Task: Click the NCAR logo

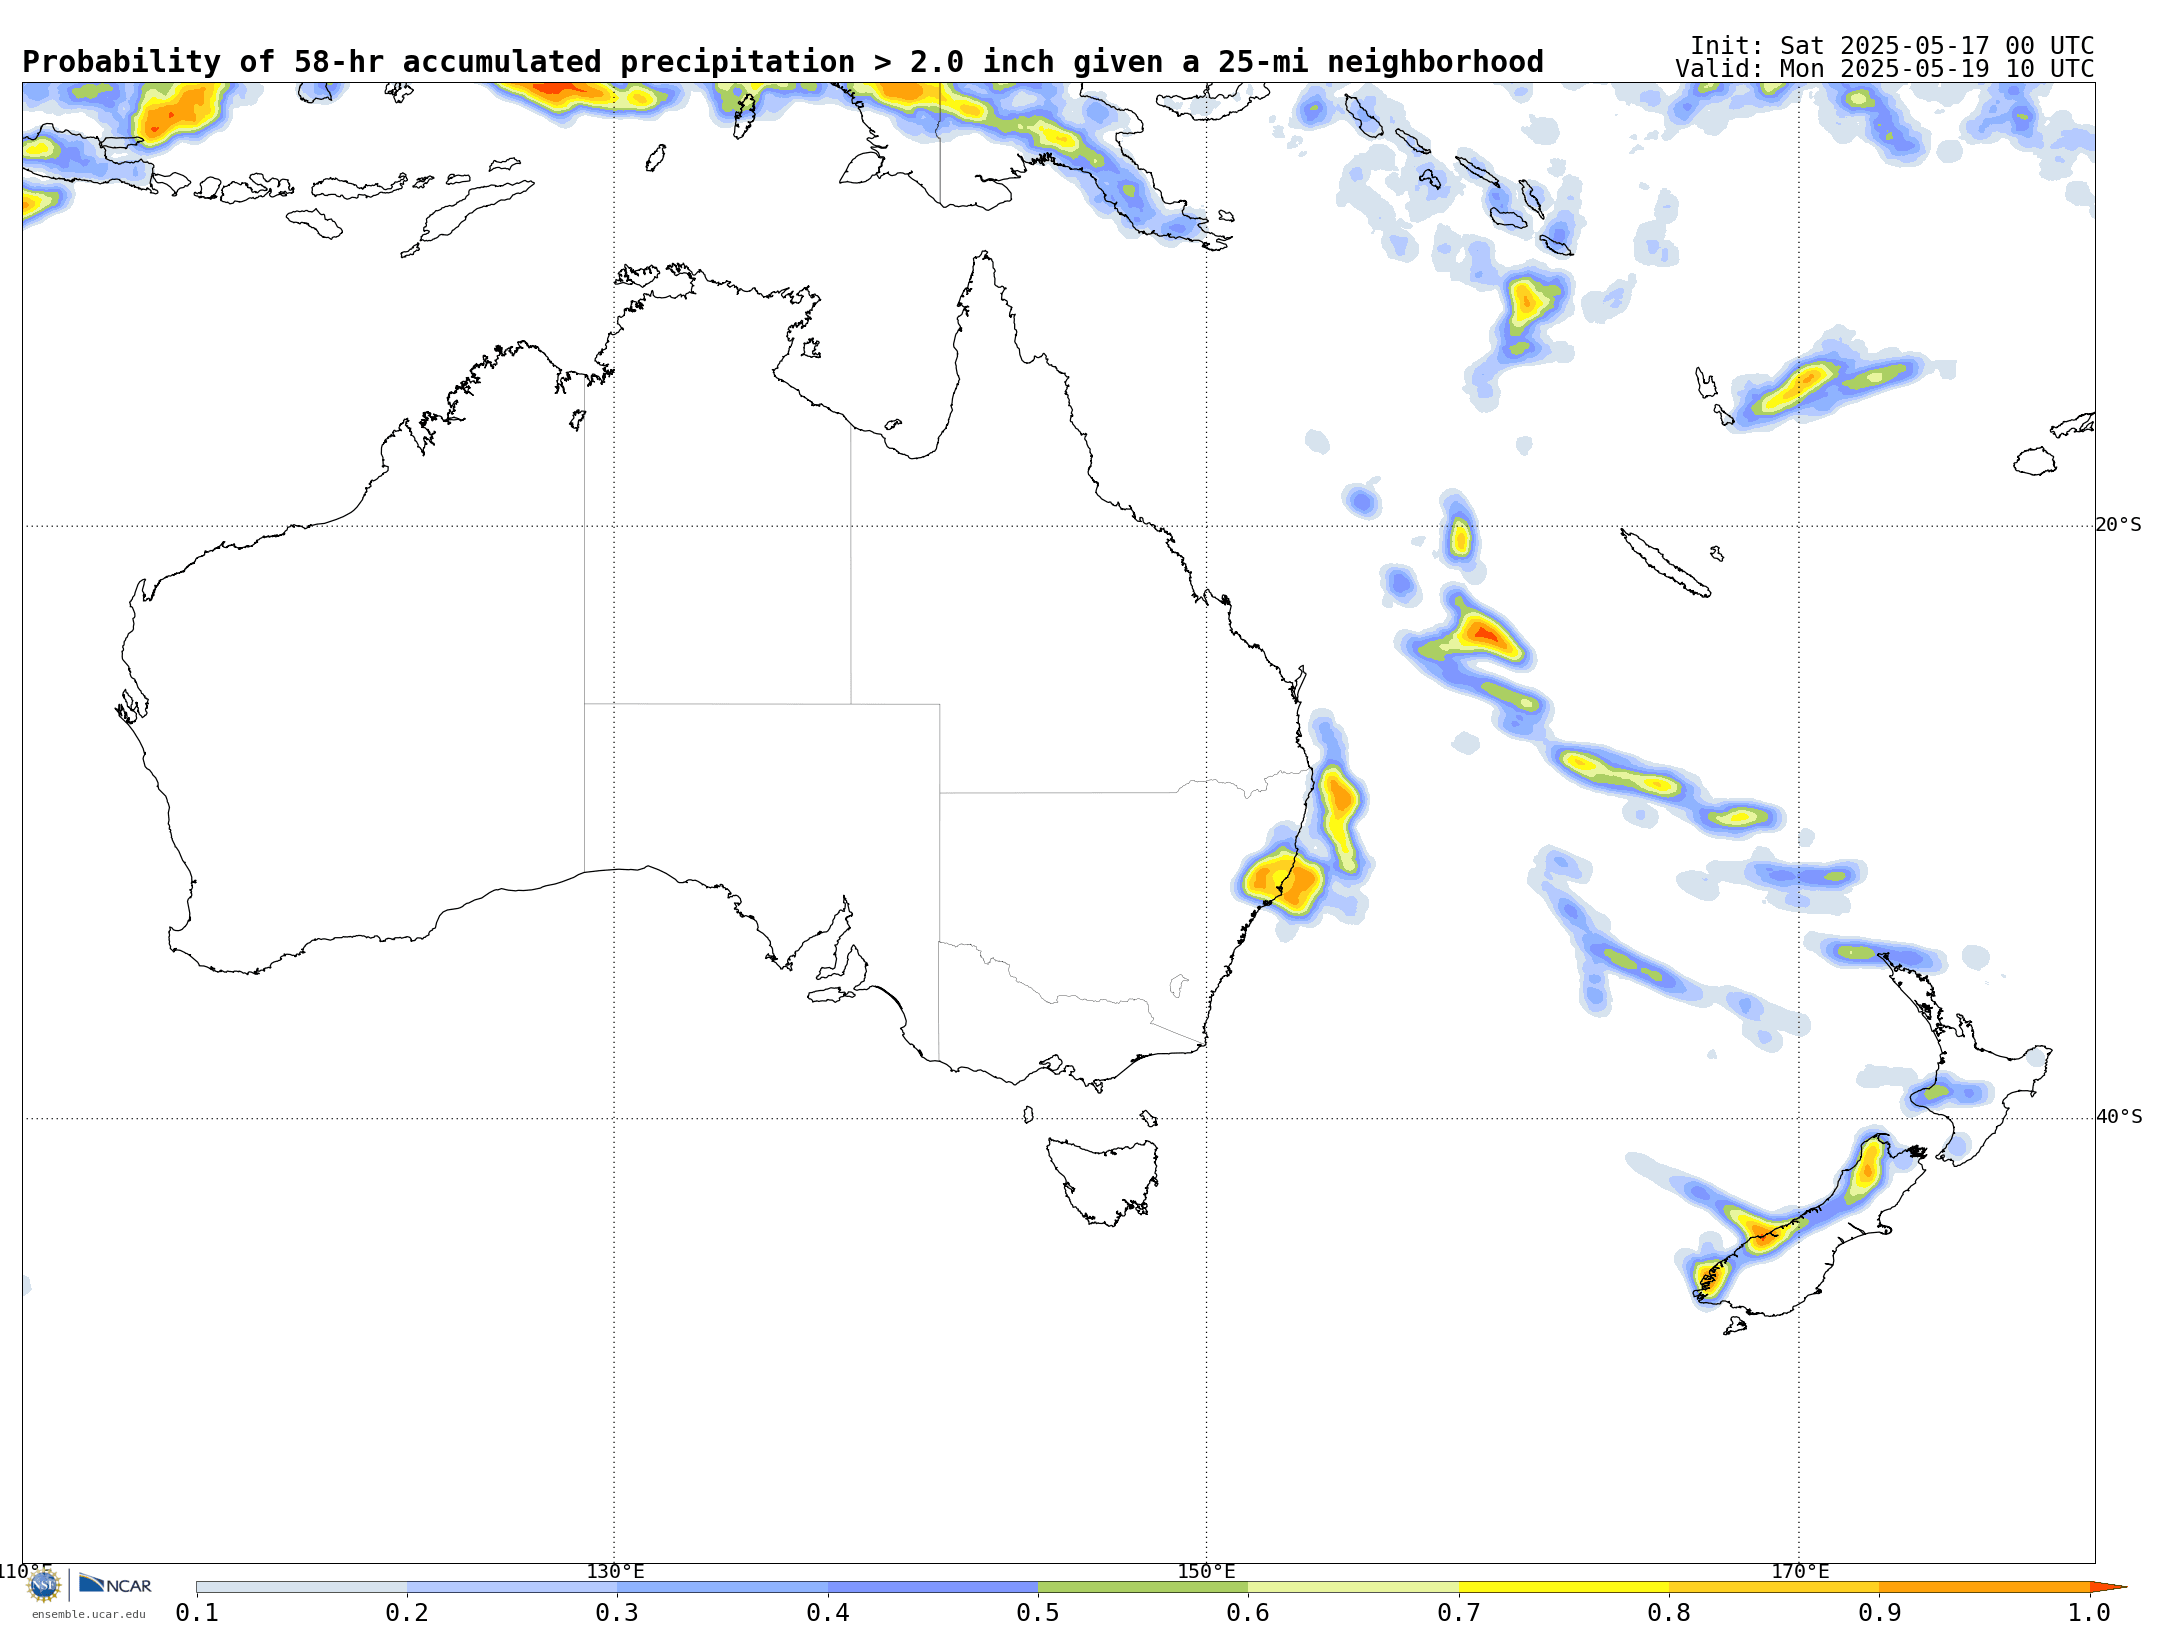Action: (115, 1584)
